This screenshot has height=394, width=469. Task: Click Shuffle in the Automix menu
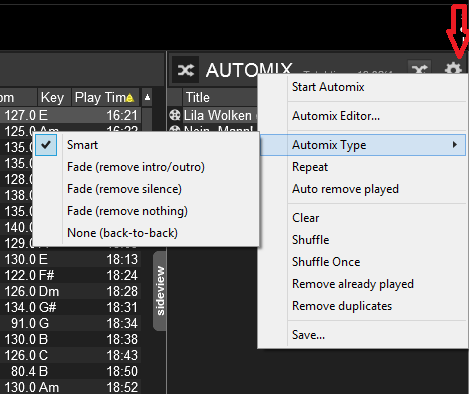362,240
